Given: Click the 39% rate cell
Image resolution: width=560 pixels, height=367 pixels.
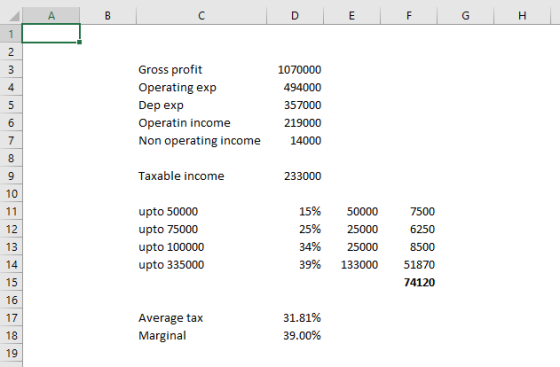Looking at the screenshot, I should pos(295,265).
